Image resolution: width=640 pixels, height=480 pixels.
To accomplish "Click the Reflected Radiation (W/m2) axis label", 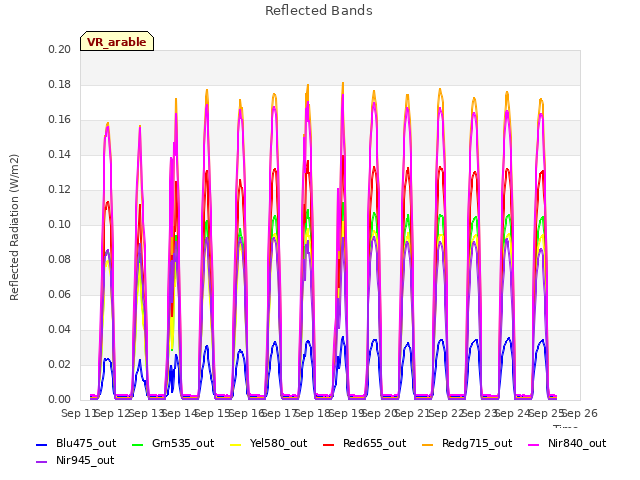I will pos(14,227).
